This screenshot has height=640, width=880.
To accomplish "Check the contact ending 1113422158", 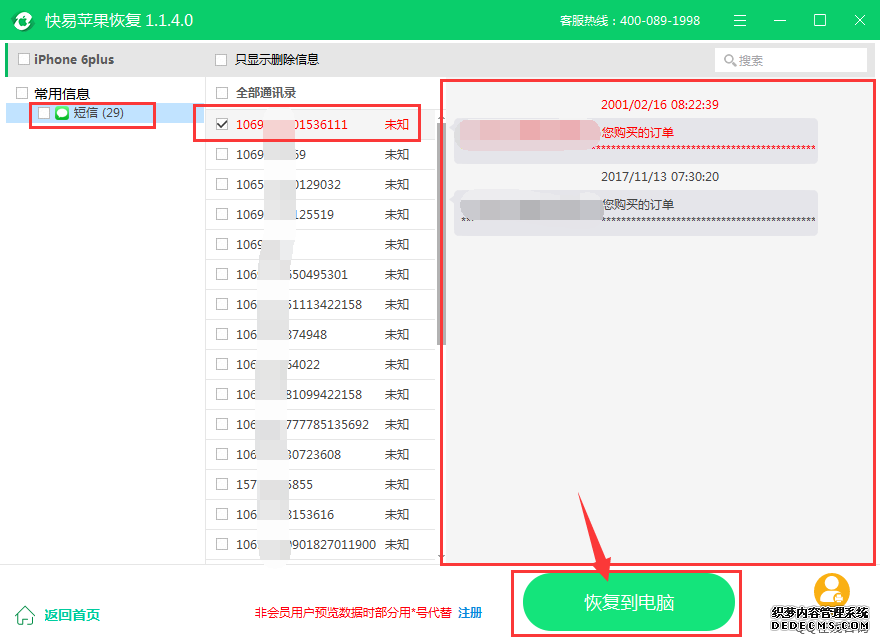I will 222,304.
